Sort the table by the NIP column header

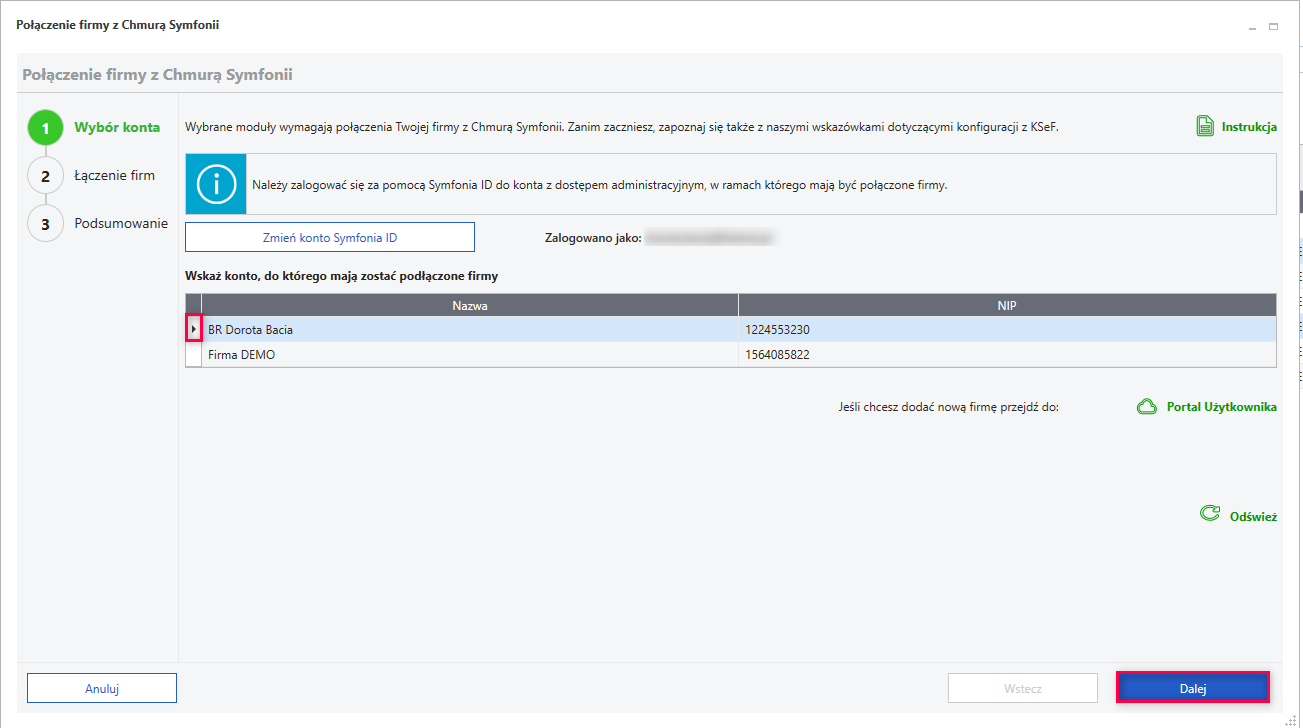point(1006,306)
